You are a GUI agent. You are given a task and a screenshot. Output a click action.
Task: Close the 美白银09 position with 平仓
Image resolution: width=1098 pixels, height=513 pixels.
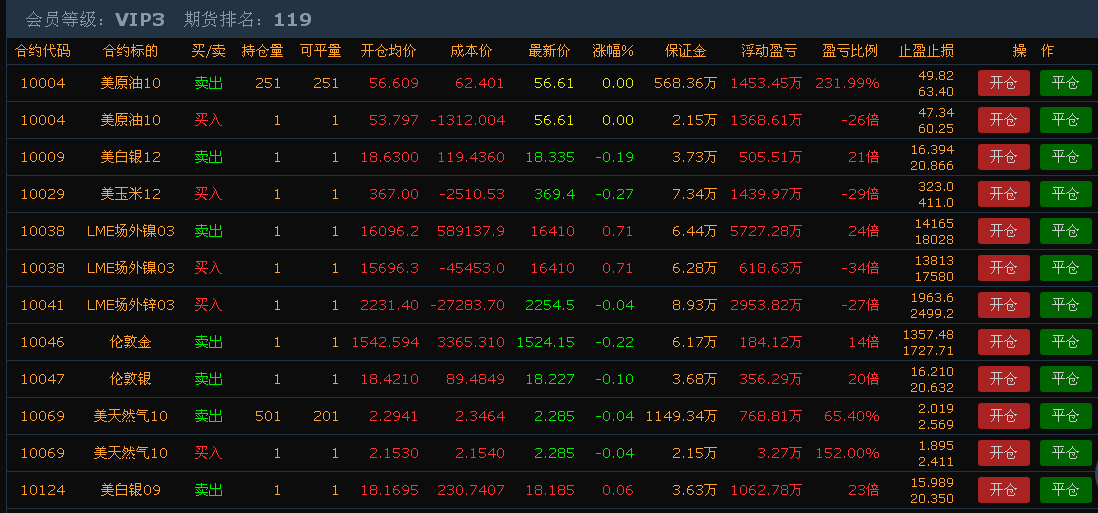click(x=1065, y=490)
